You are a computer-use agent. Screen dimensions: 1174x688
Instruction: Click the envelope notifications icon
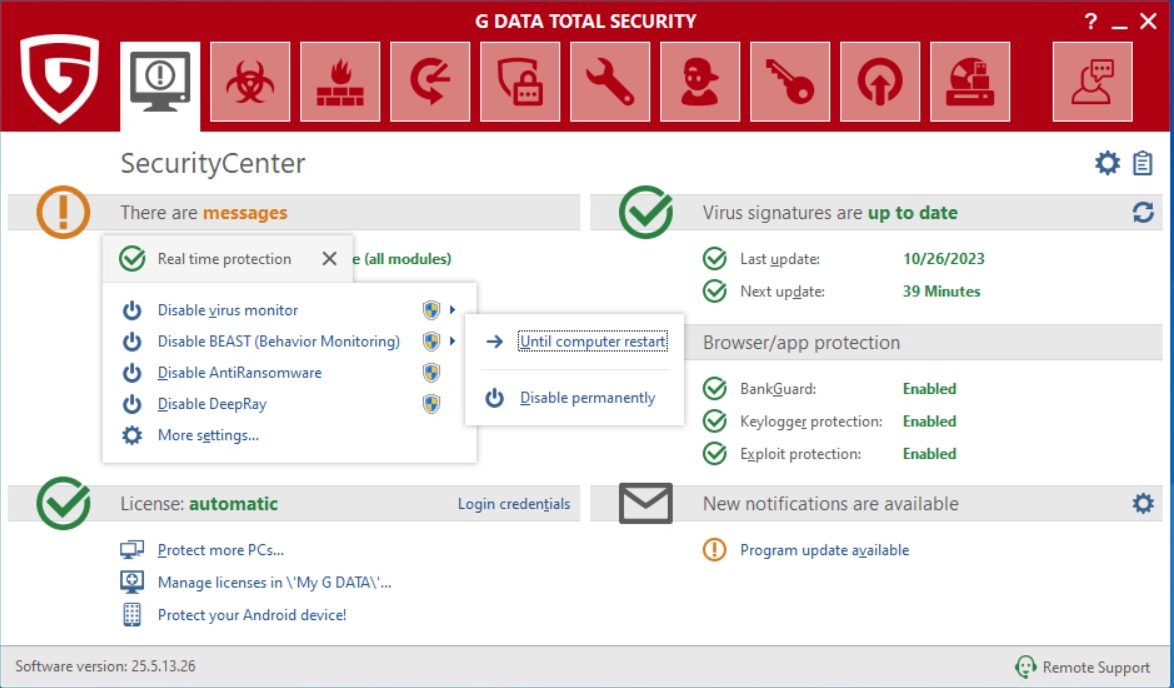[x=645, y=503]
